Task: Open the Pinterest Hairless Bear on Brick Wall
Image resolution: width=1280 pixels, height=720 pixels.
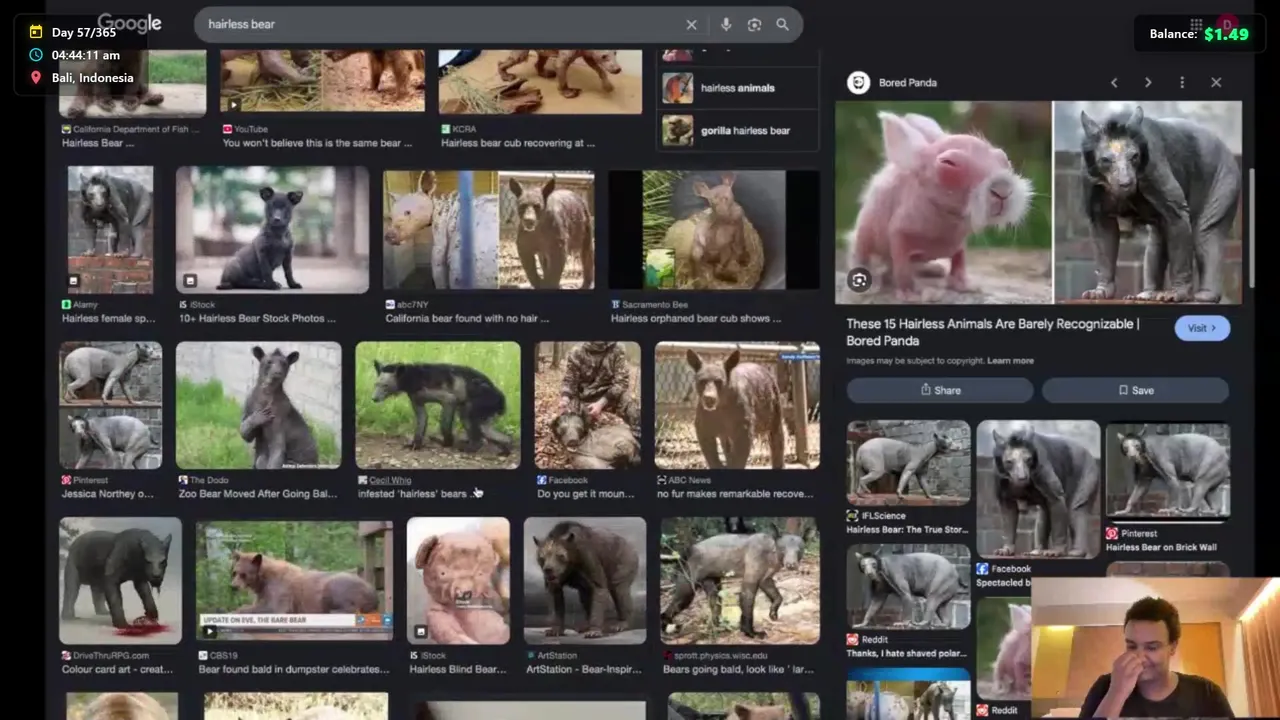Action: coord(1168,472)
